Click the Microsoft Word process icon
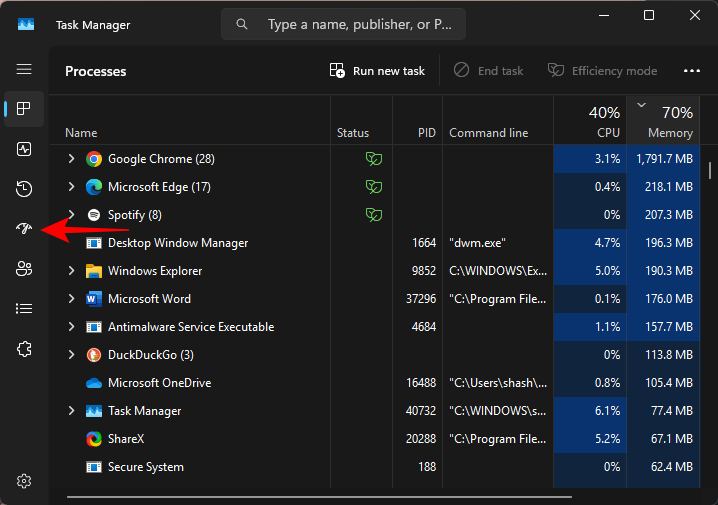This screenshot has height=505, width=718. [x=94, y=299]
